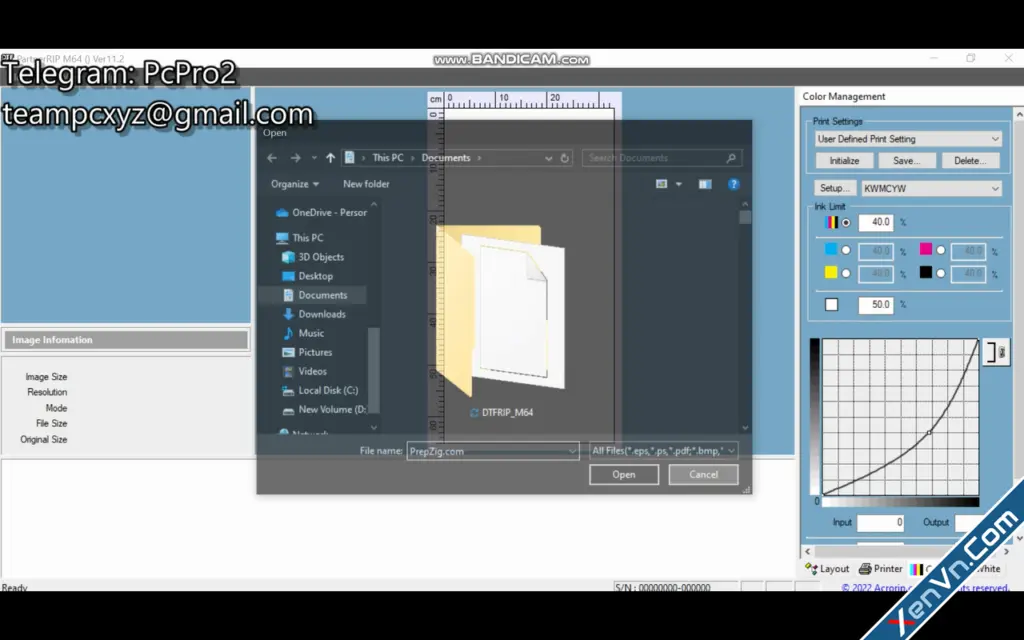
Task: Click This PC in address bar
Action: point(387,158)
